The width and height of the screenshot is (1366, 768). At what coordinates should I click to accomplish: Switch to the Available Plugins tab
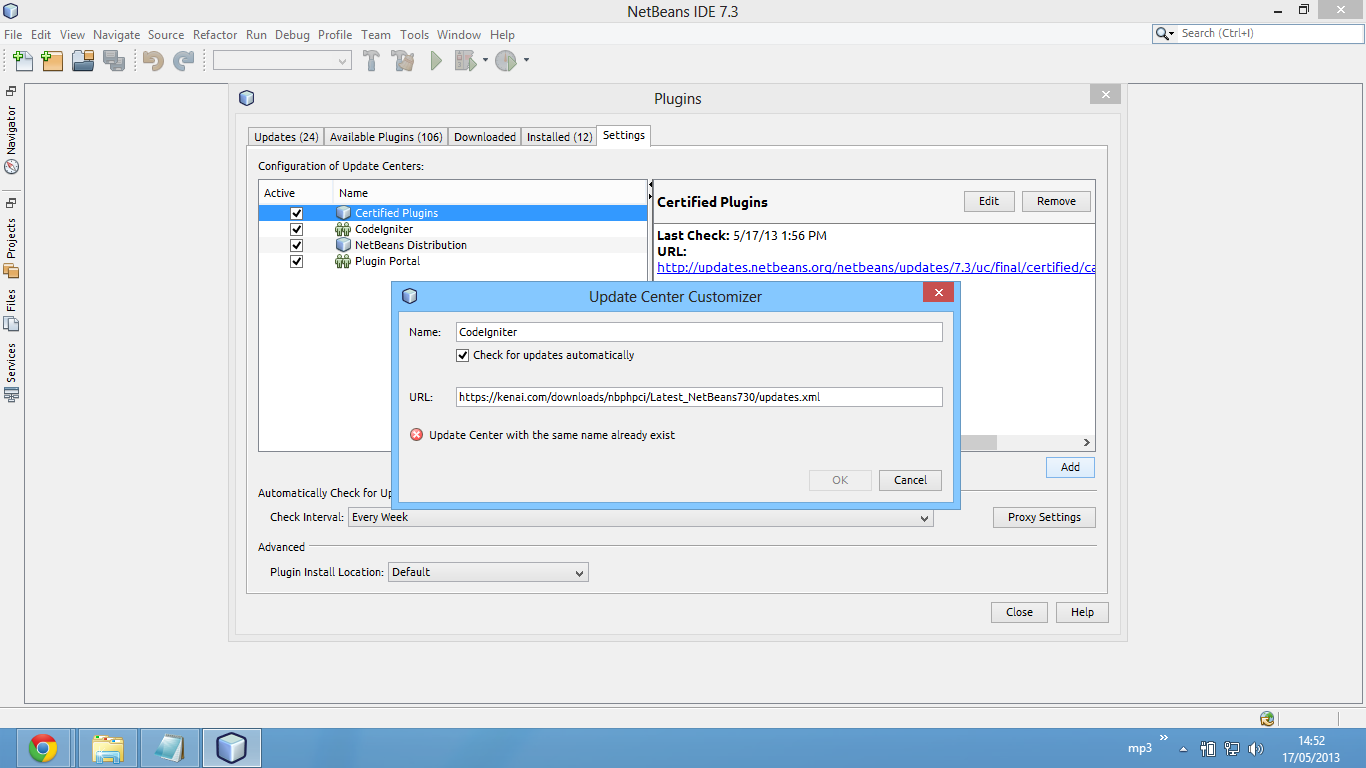click(x=386, y=137)
